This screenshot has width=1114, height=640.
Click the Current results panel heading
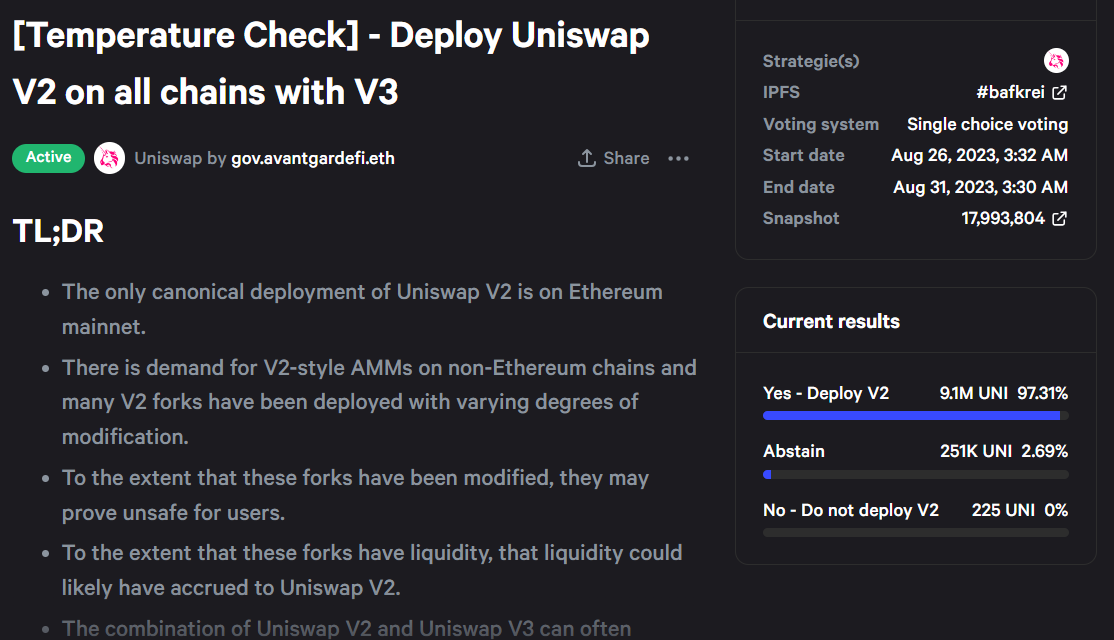coord(831,321)
